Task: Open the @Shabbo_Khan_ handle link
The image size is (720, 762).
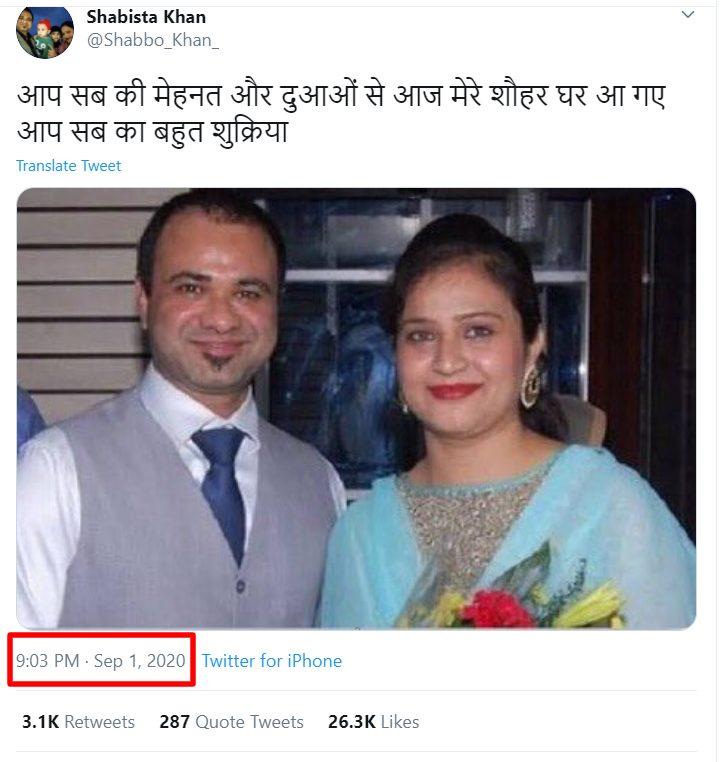Action: pyautogui.click(x=153, y=41)
